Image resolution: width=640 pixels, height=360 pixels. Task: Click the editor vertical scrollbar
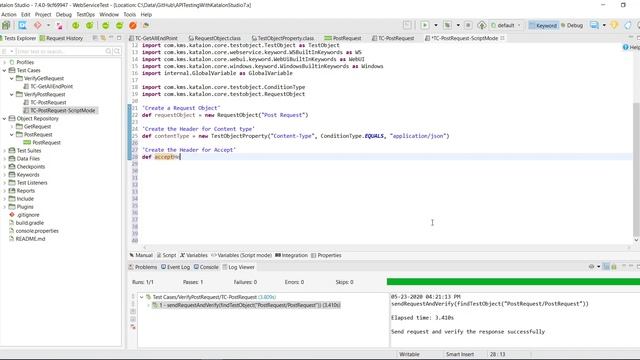click(636, 170)
